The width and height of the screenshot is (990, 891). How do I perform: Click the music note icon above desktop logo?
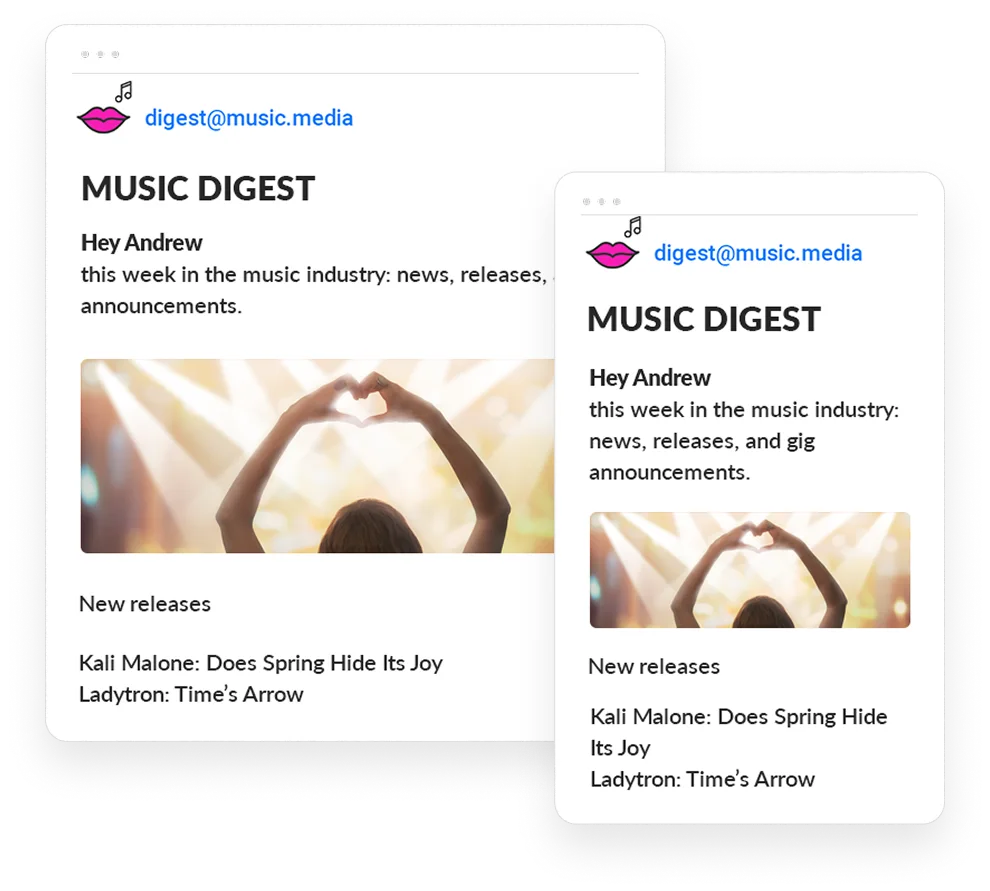coord(124,92)
